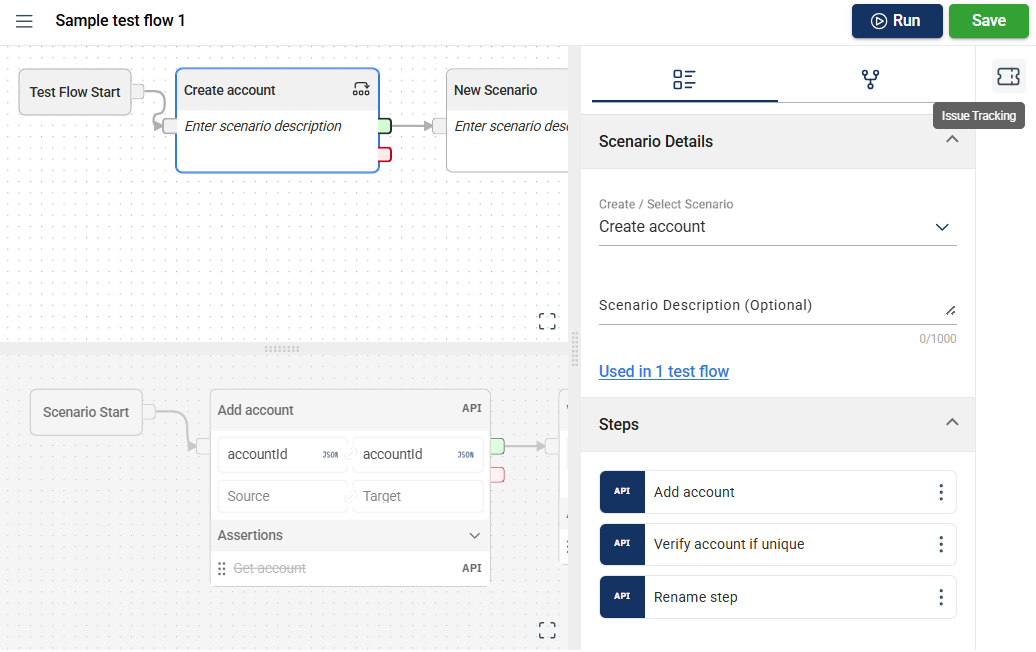Save the test flow
Viewport: 1036px width, 652px height.
(988, 21)
